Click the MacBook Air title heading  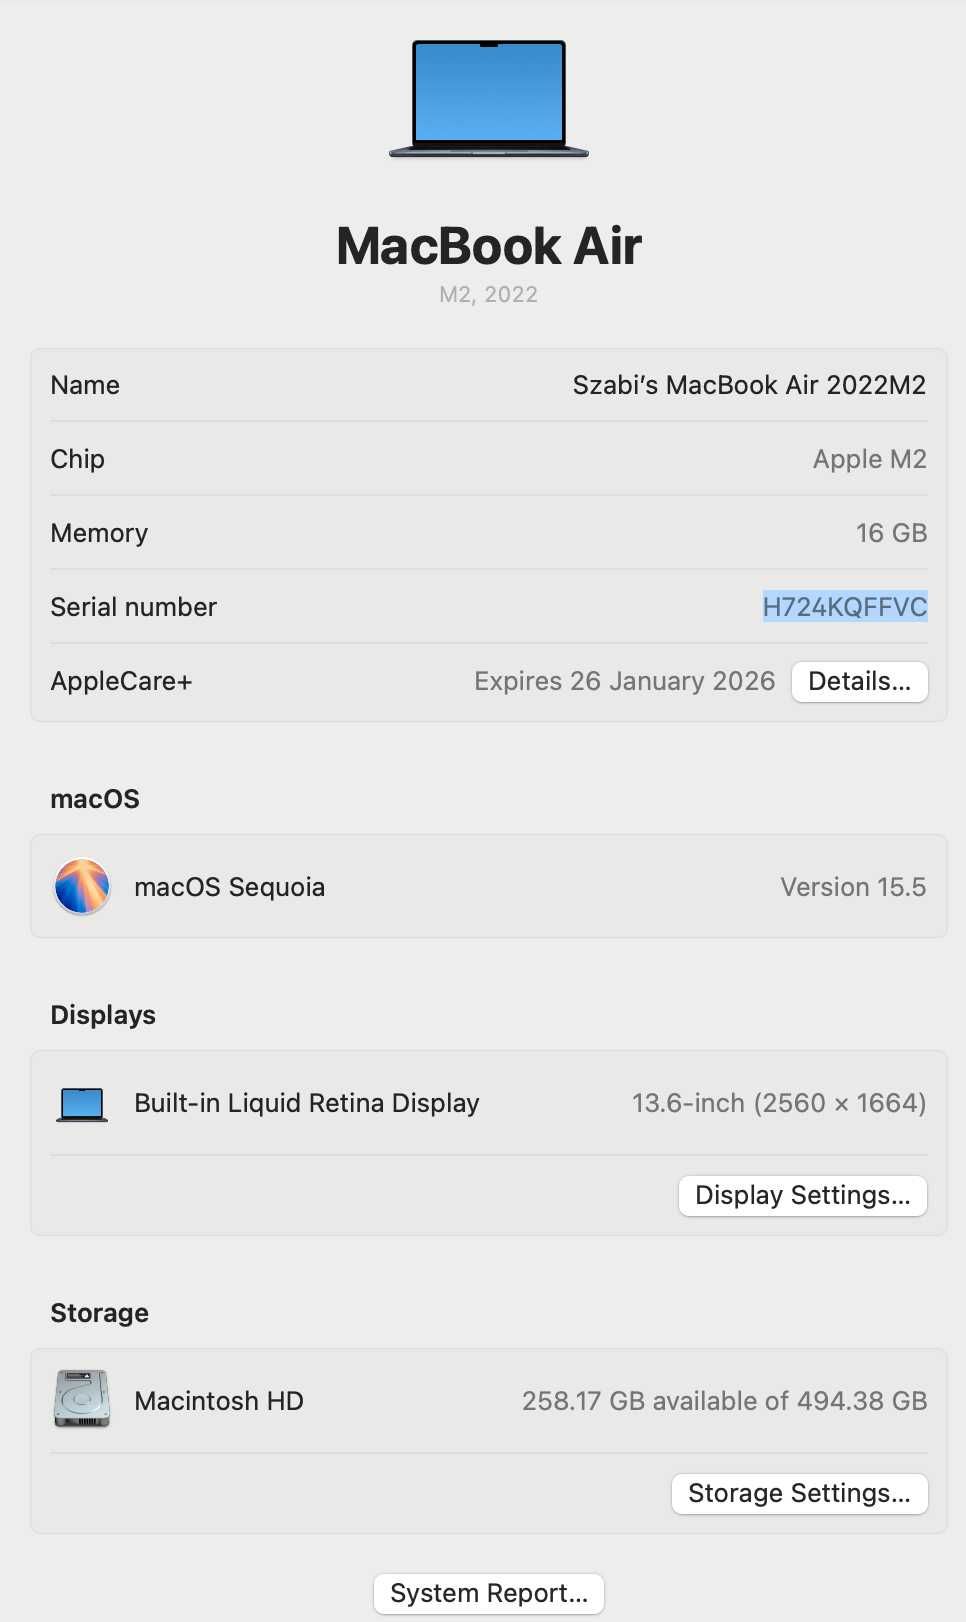(489, 246)
